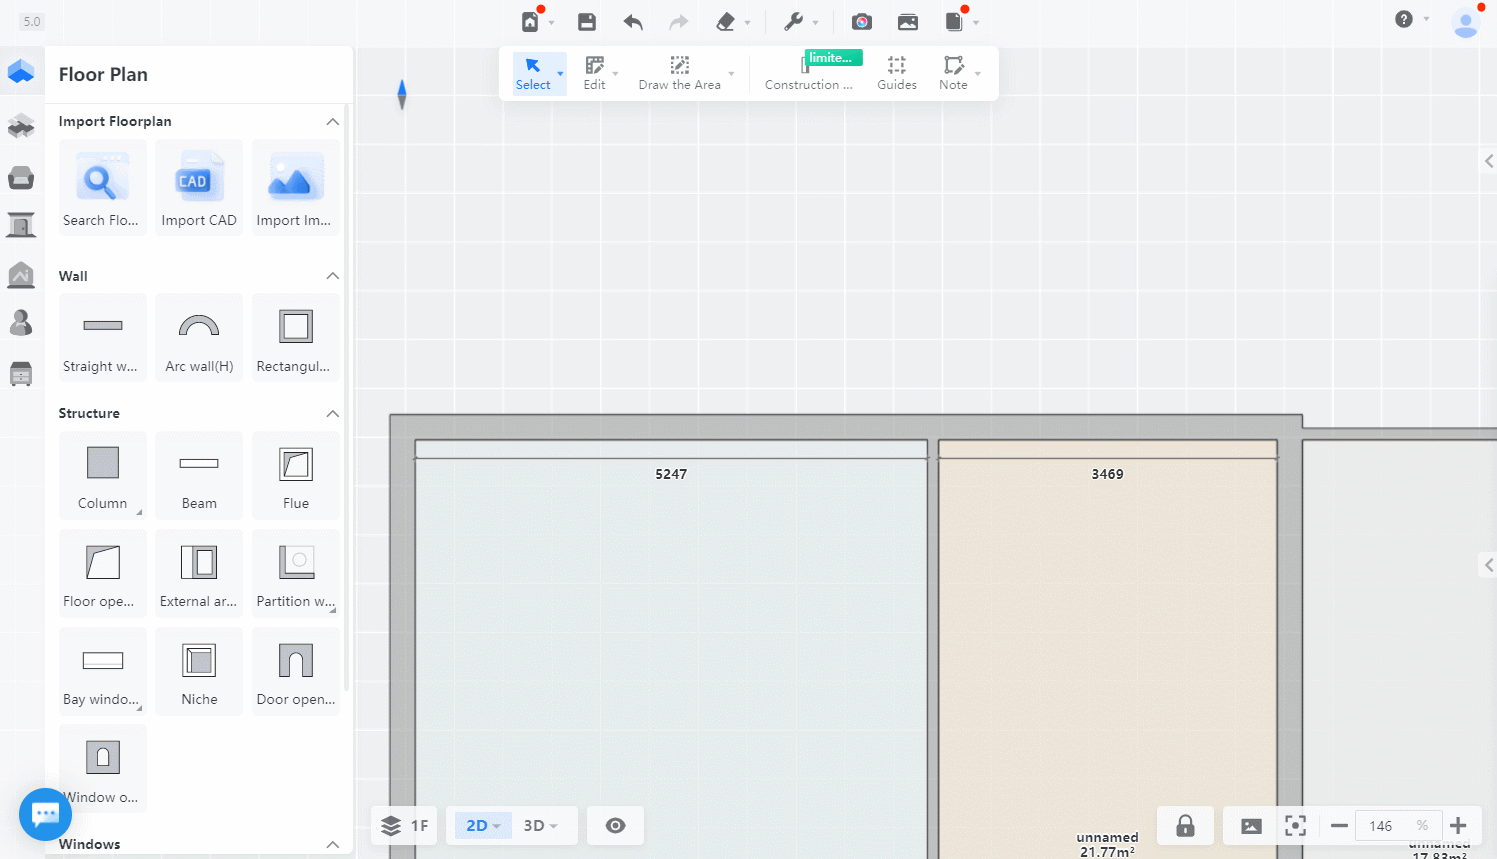Select the Niche structure tool

199,671
